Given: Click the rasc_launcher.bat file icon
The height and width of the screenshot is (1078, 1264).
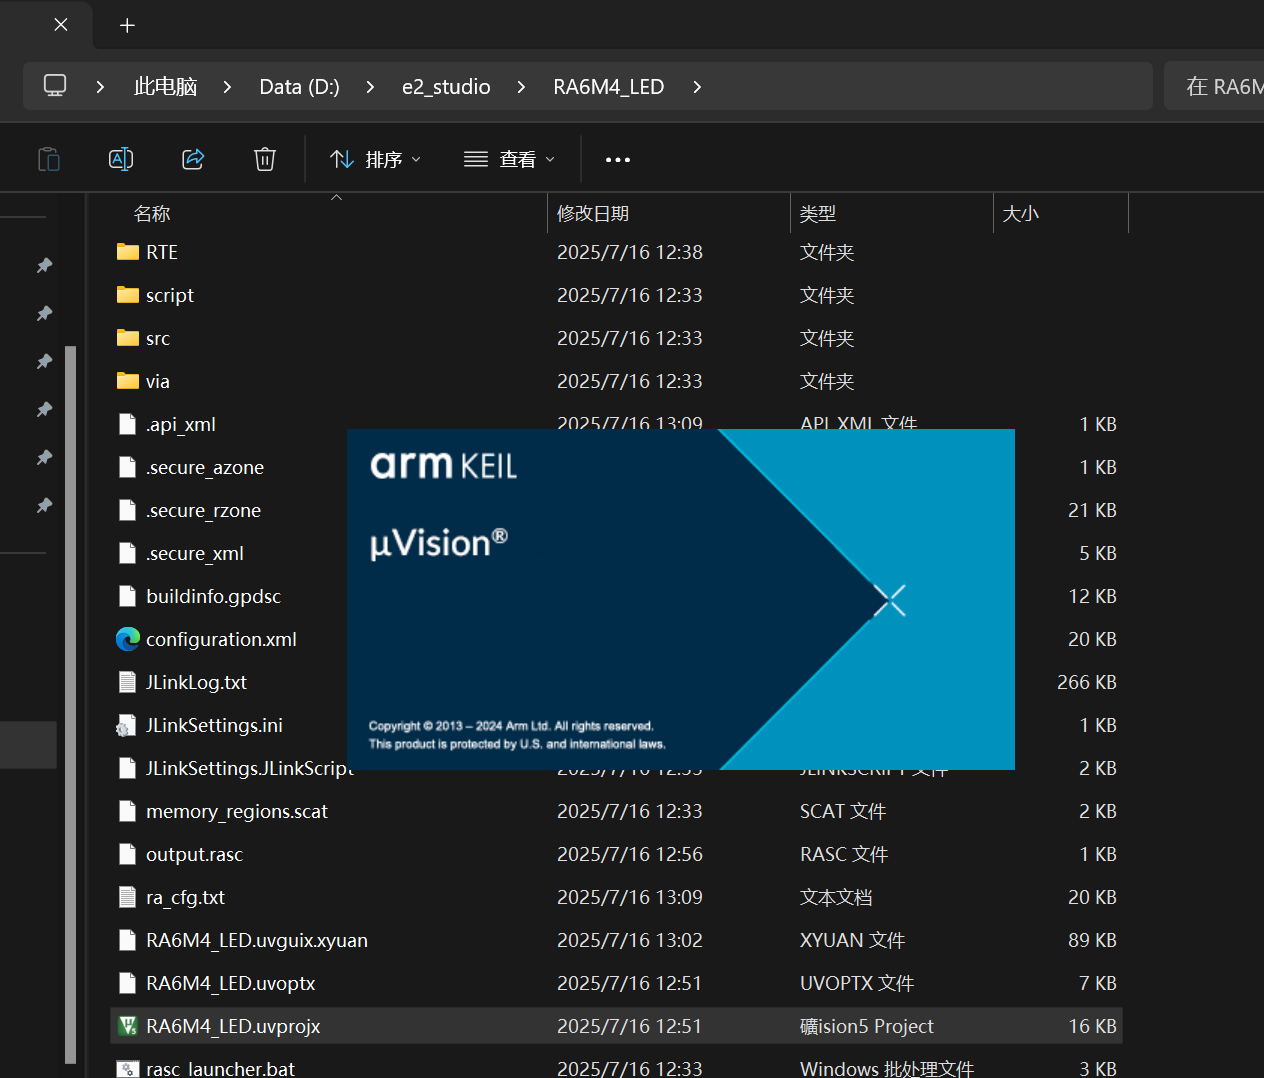Looking at the screenshot, I should pyautogui.click(x=128, y=1068).
